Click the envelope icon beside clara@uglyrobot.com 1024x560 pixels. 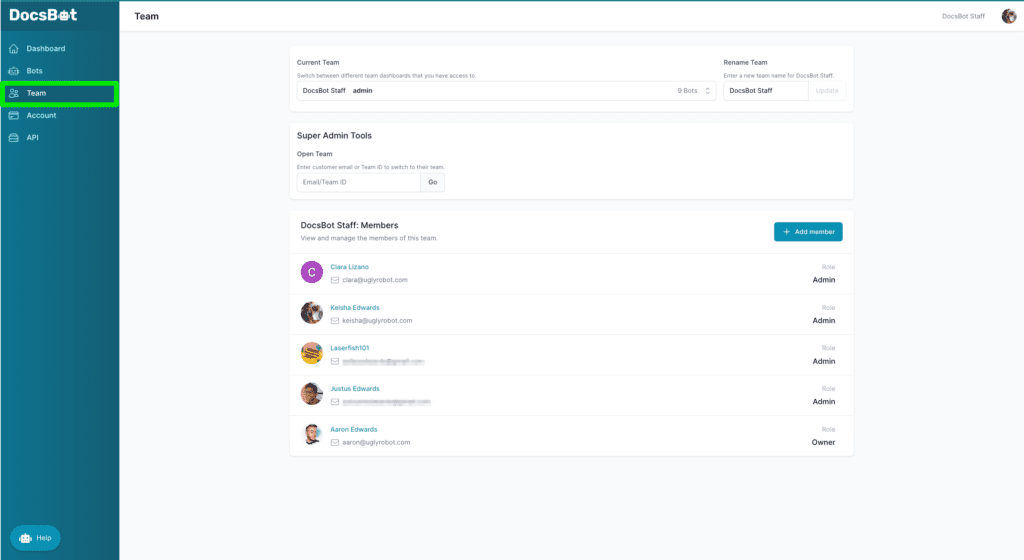click(335, 280)
